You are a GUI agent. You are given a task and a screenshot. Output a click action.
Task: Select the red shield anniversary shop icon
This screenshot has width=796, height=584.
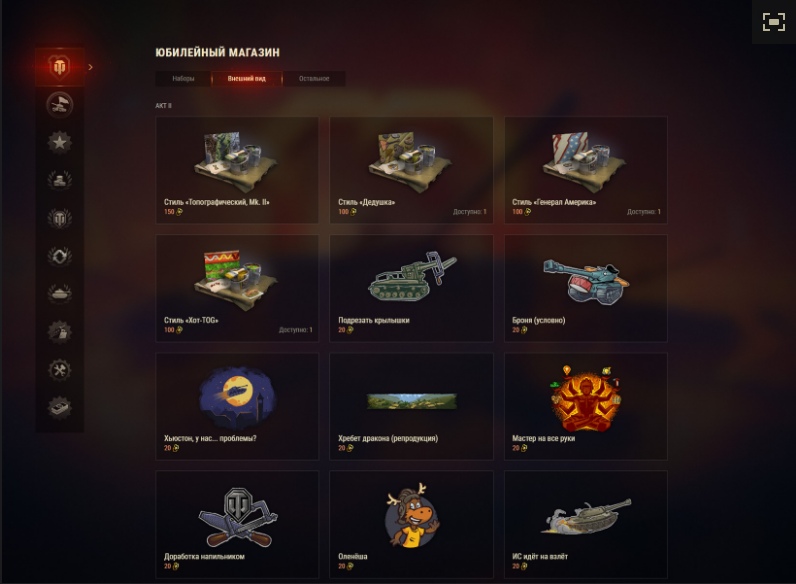pyautogui.click(x=59, y=67)
